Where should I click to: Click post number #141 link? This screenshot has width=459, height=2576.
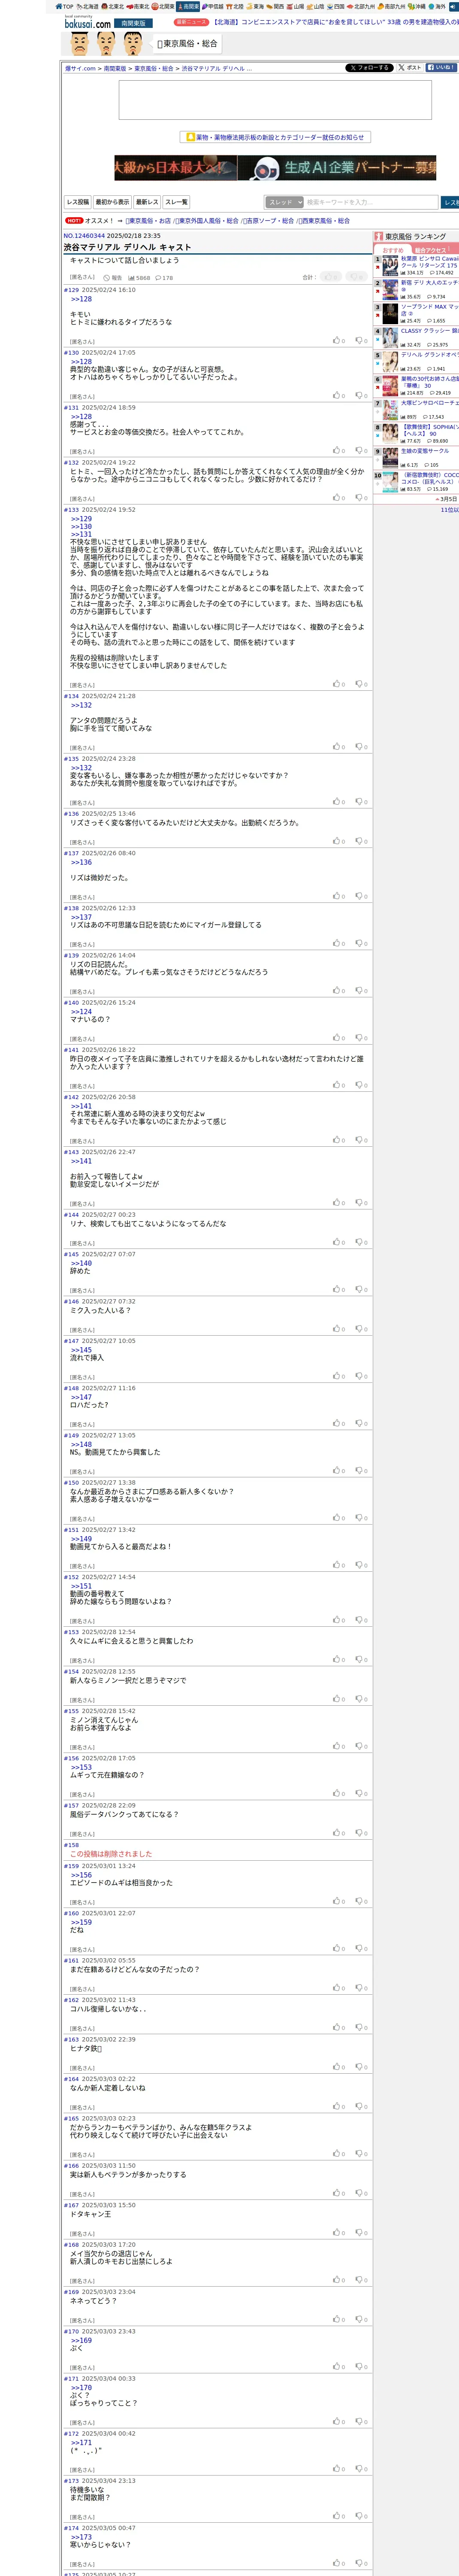point(71,1050)
